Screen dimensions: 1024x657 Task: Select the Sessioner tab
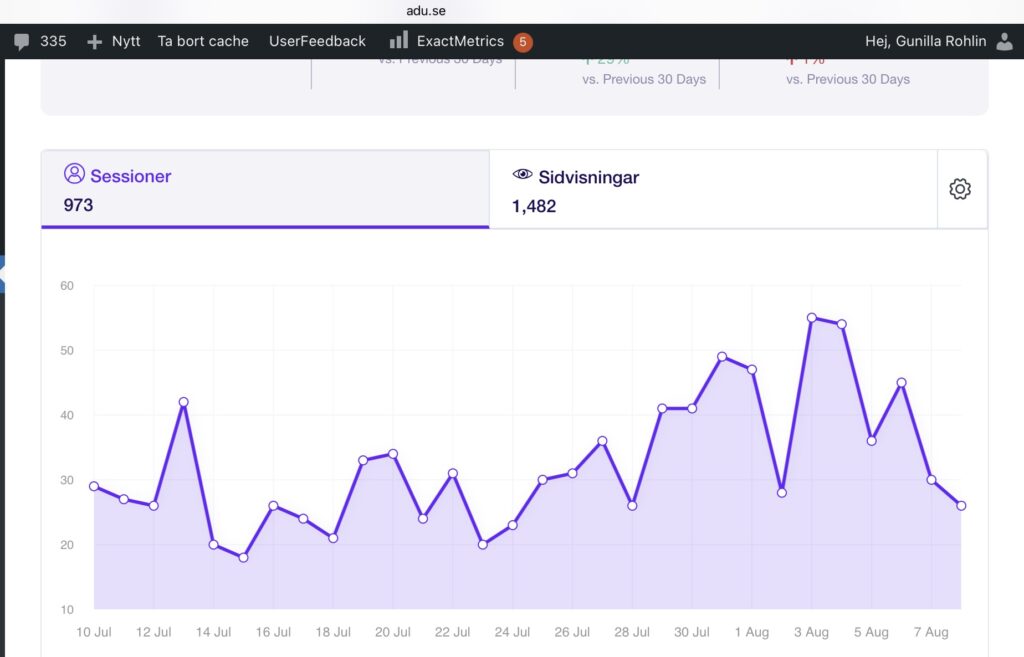pyautogui.click(x=265, y=189)
